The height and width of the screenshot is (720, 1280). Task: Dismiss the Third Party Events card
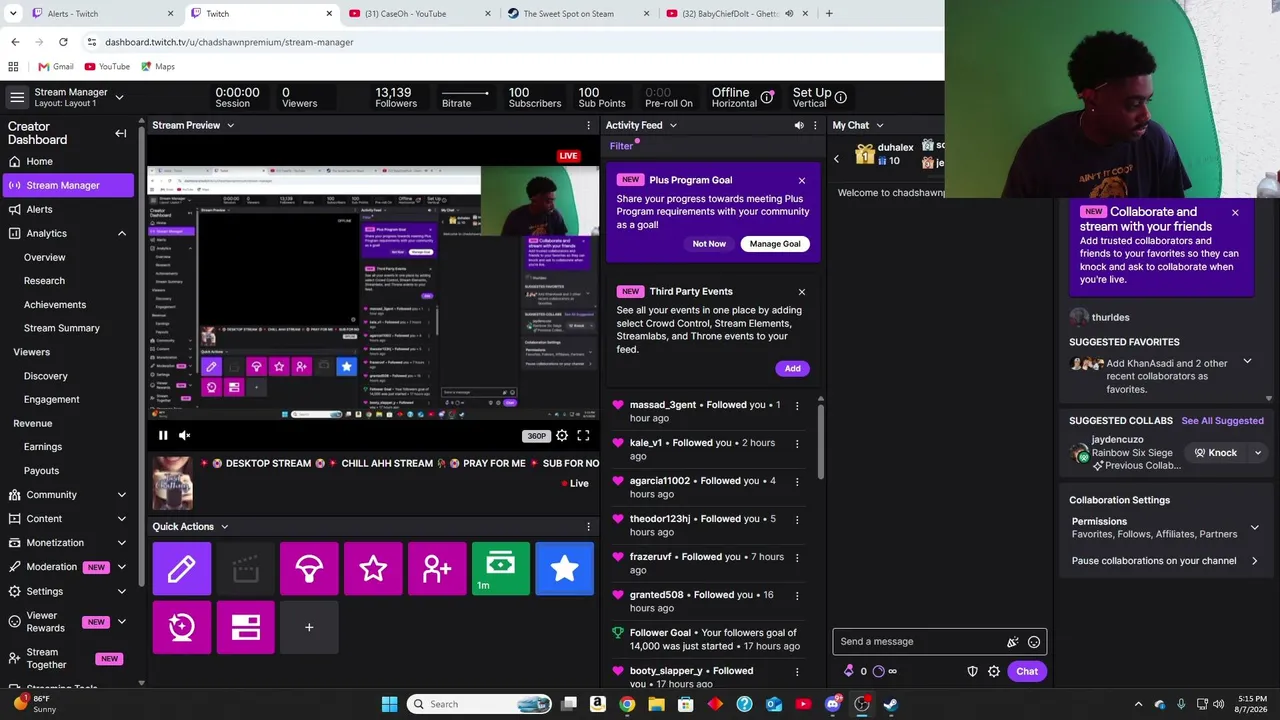[802, 292]
